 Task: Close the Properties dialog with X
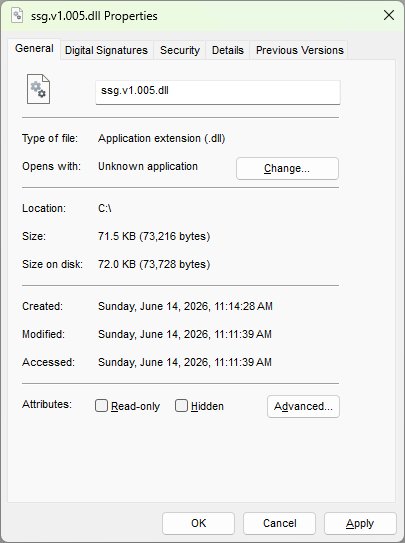tap(389, 15)
